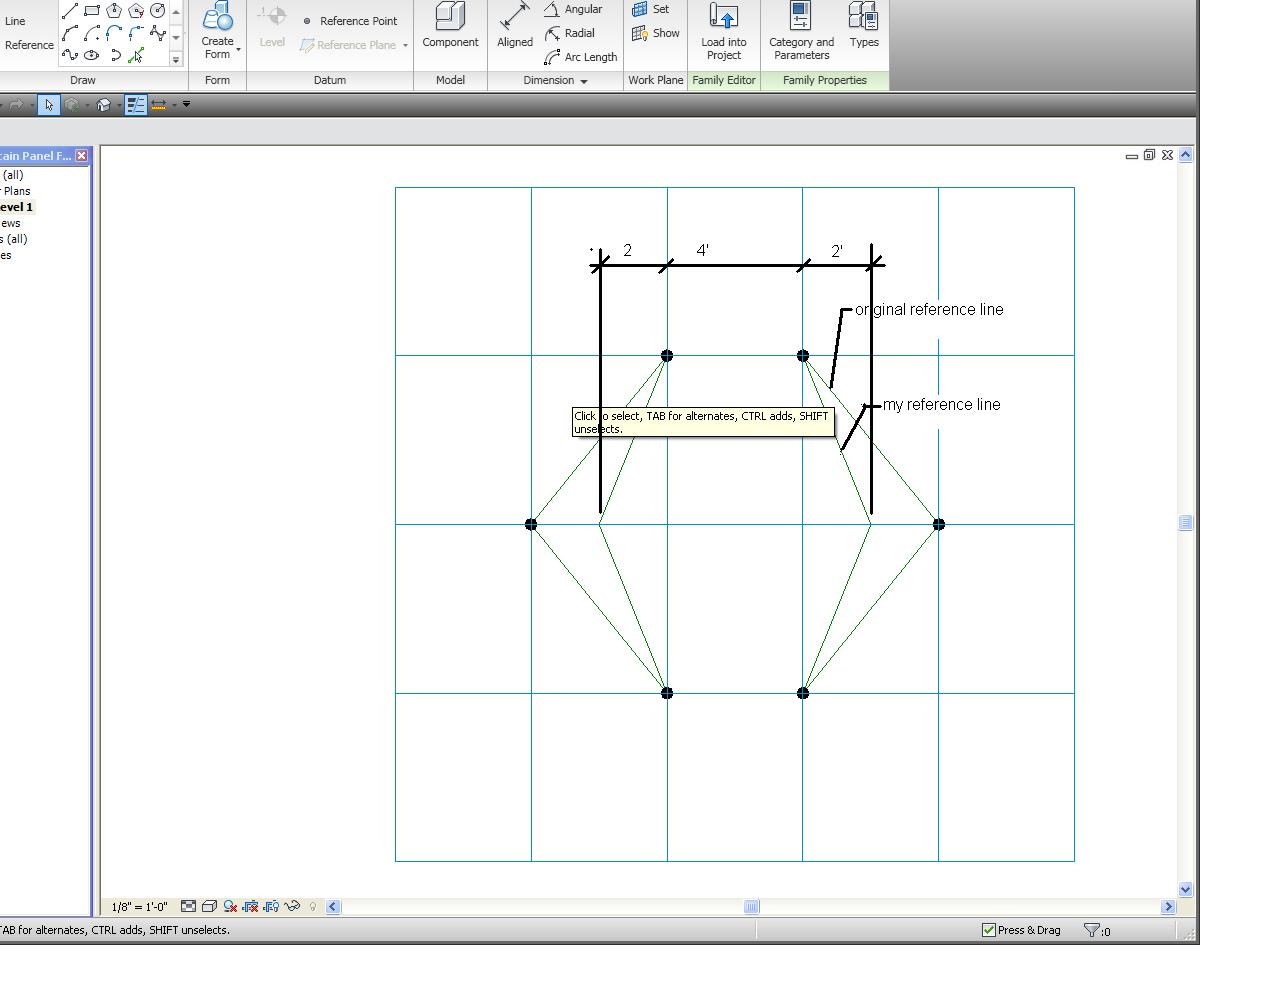This screenshot has height=1001, width=1281.
Task: Click the Reference Point tool
Action: (x=350, y=21)
